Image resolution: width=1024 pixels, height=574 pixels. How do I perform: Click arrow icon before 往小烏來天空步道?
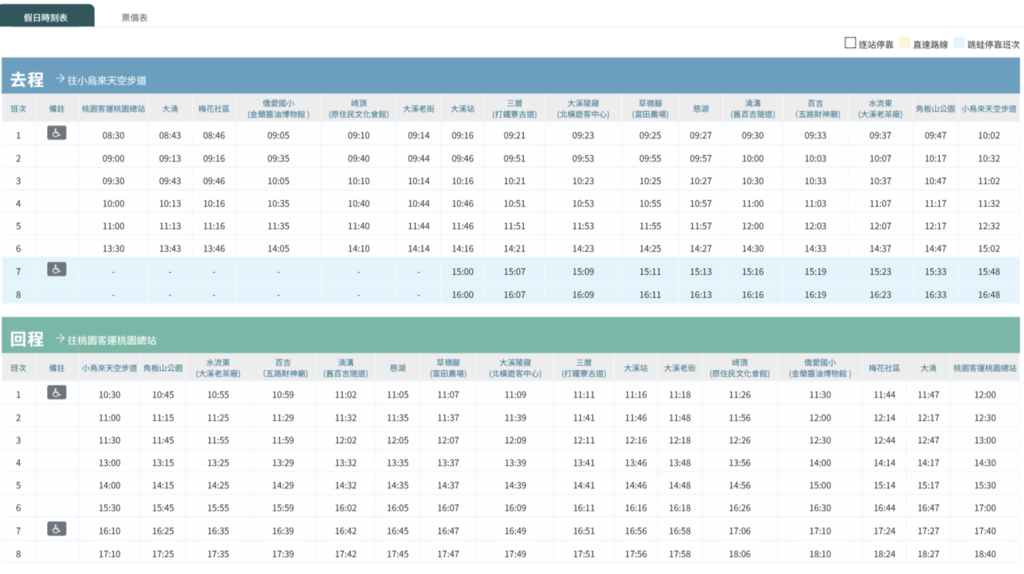pyautogui.click(x=59, y=79)
